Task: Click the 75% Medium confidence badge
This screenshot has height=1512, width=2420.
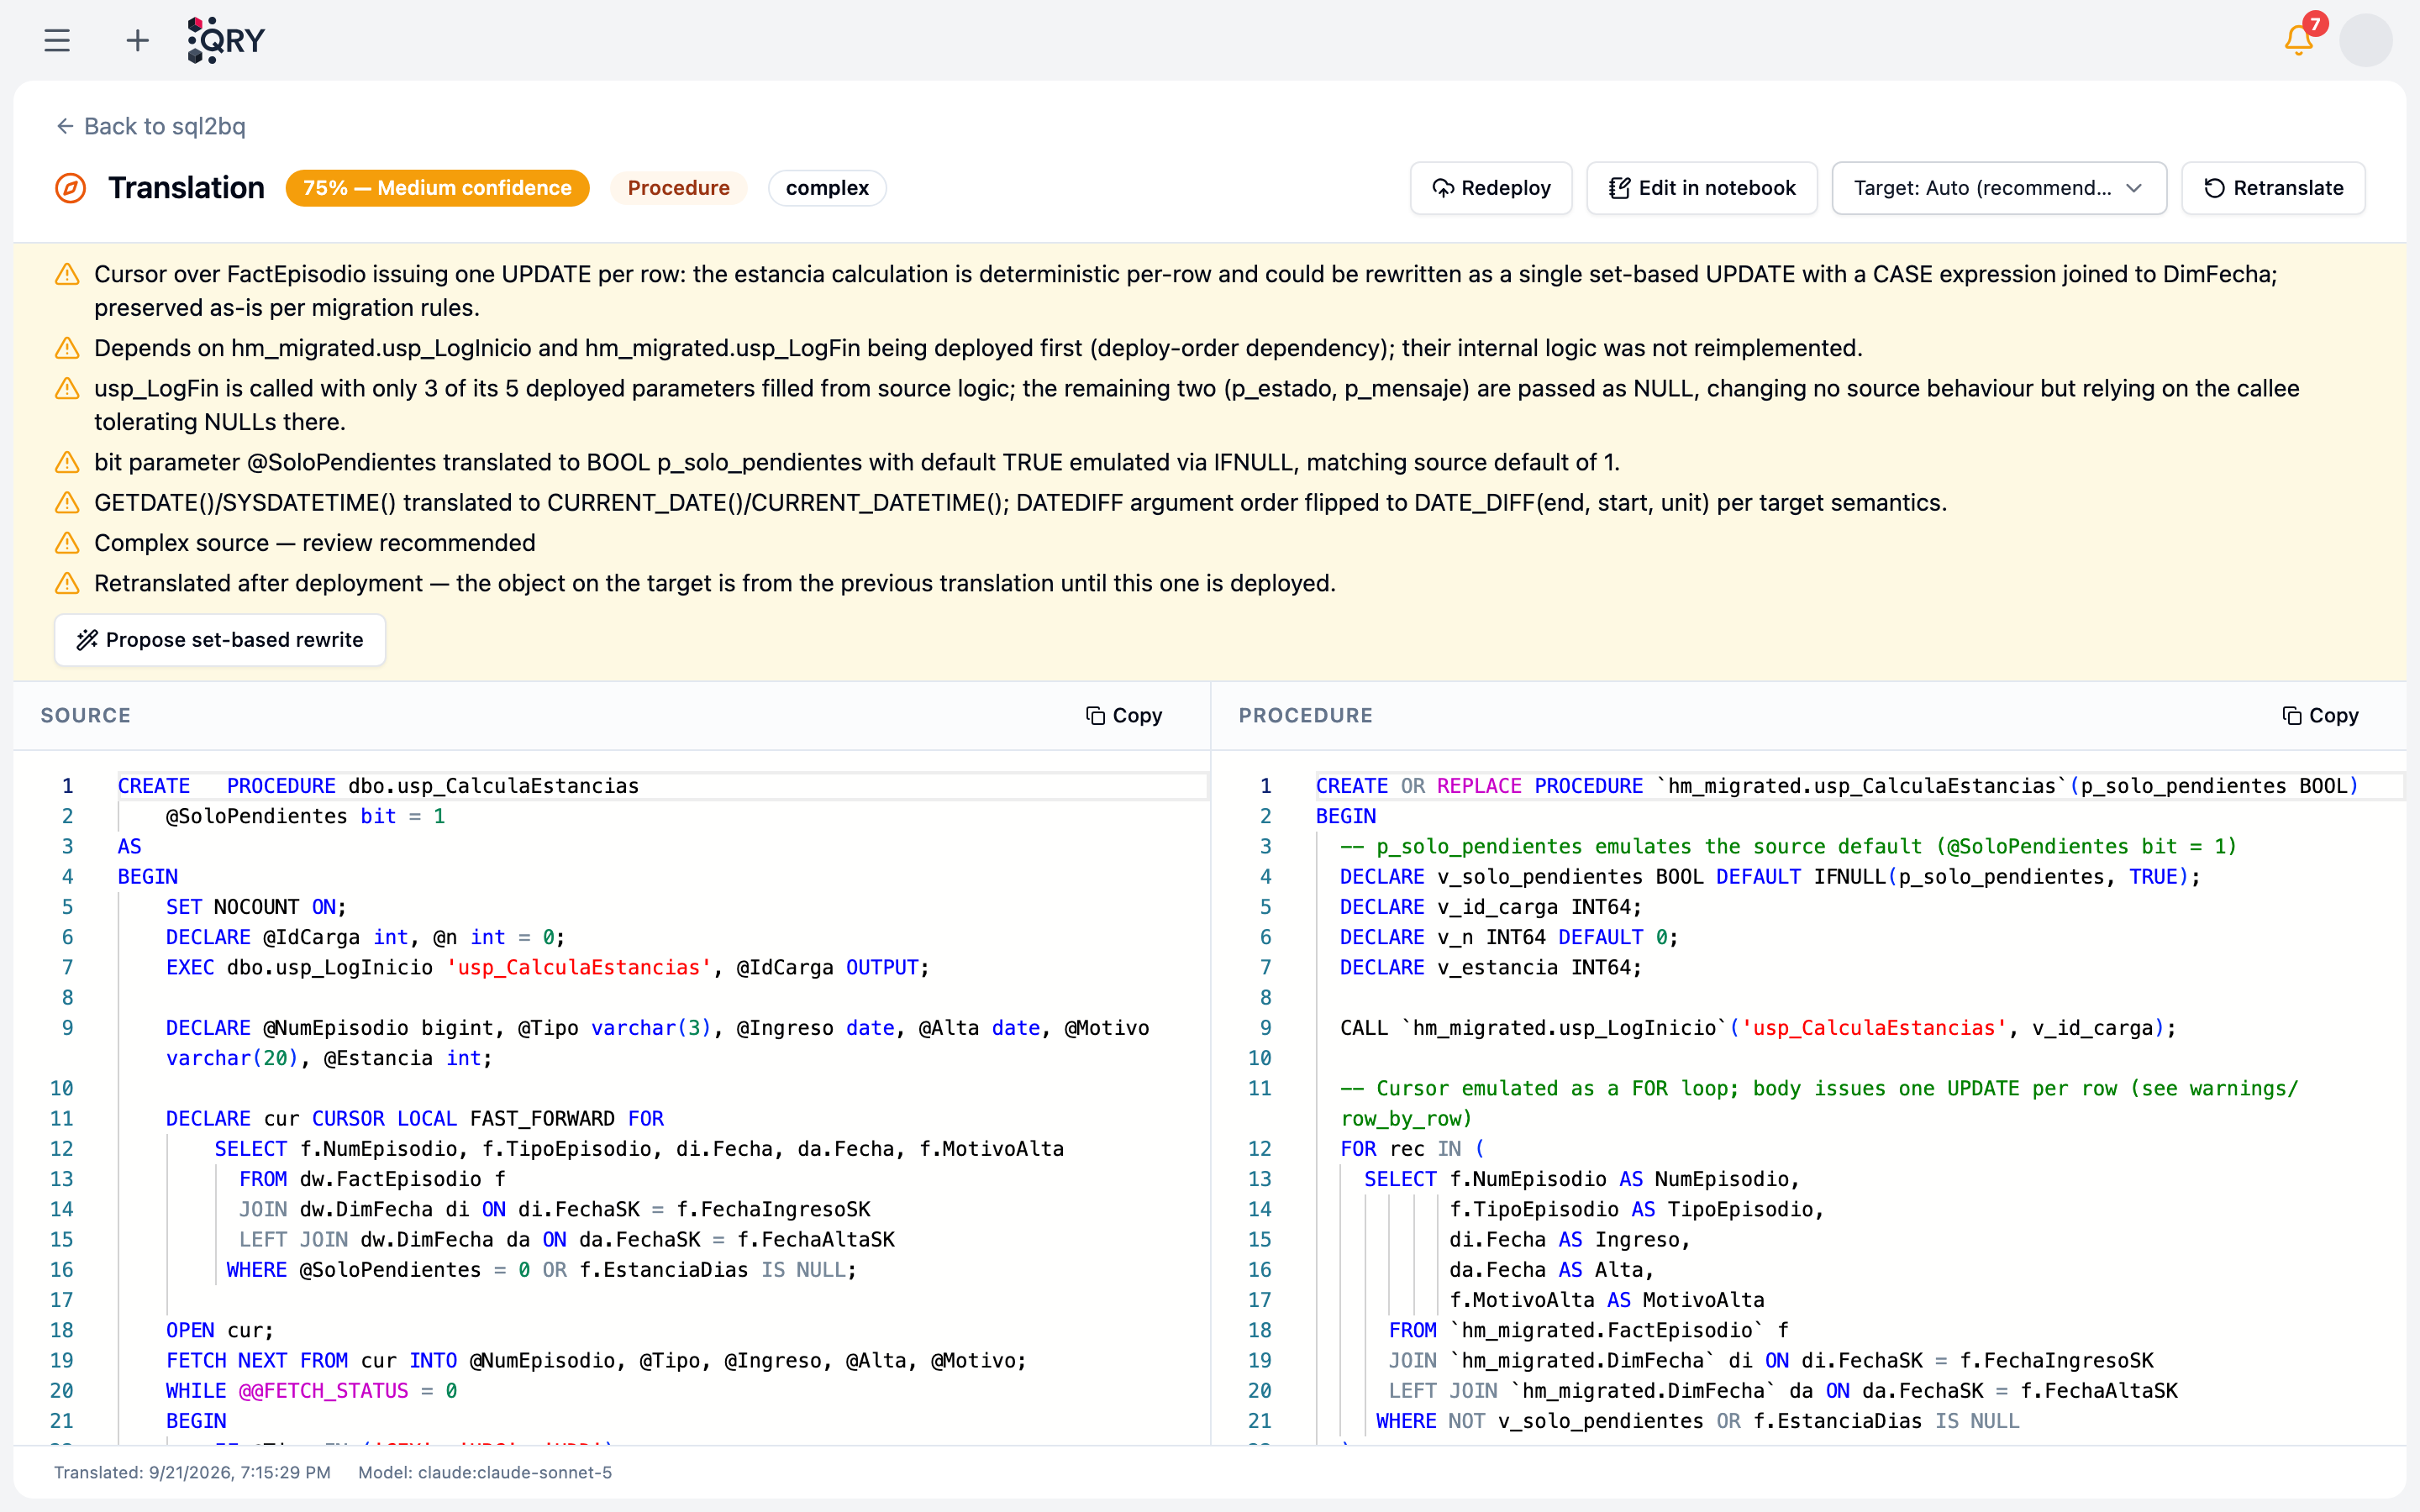Action: 437,188
